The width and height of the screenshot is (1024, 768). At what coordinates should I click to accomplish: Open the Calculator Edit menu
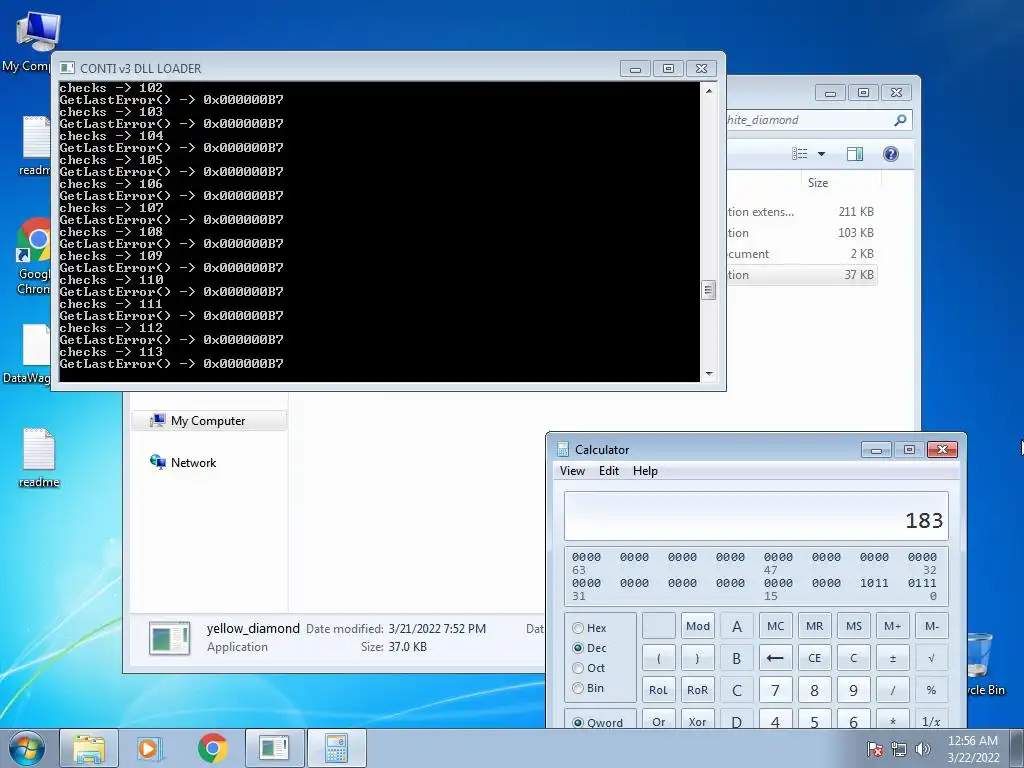pos(609,471)
